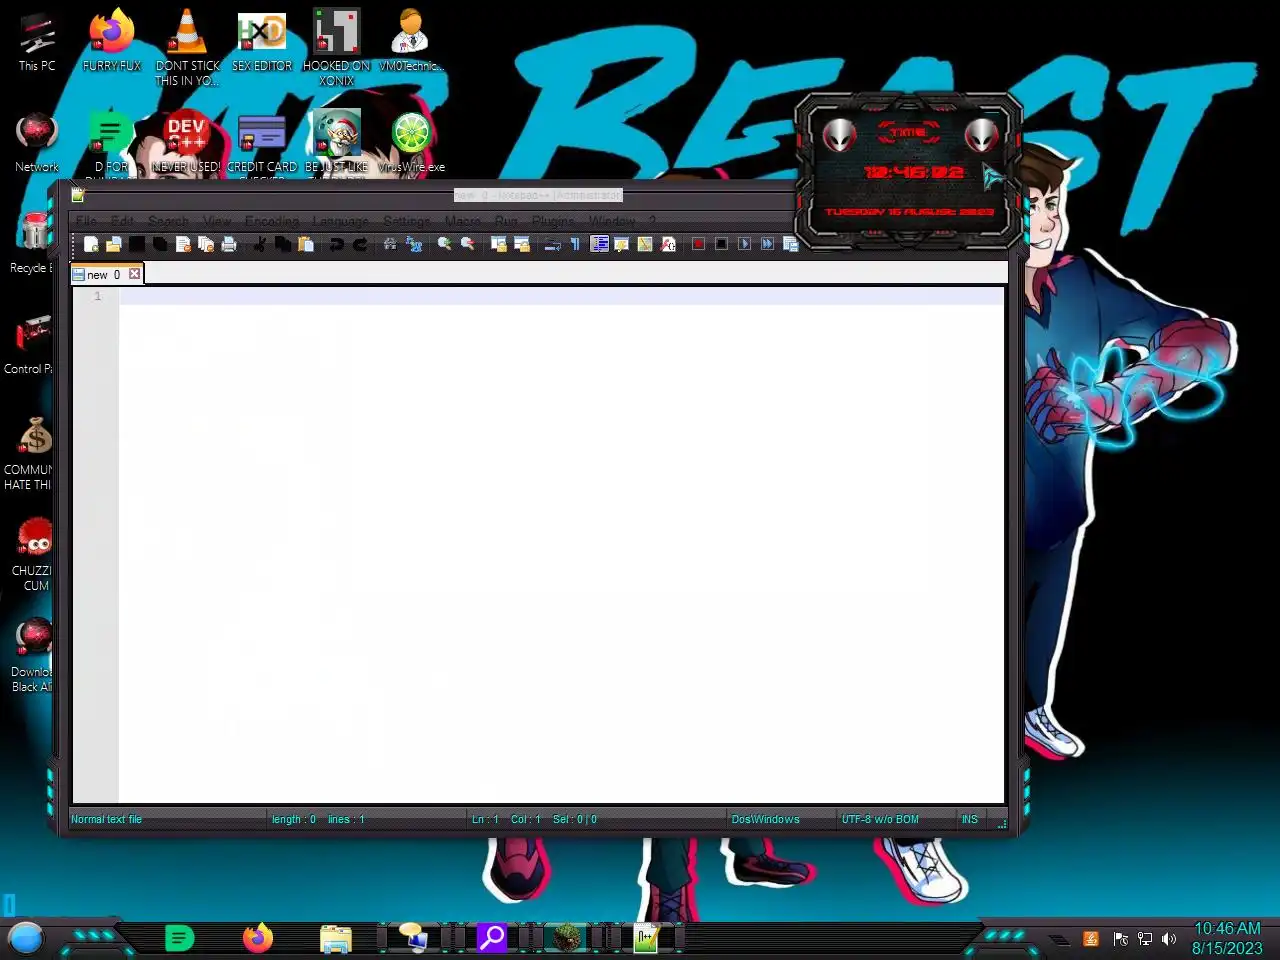Screen dimensions: 1280x960
Task: Open the Settings menu
Action: pos(407,221)
